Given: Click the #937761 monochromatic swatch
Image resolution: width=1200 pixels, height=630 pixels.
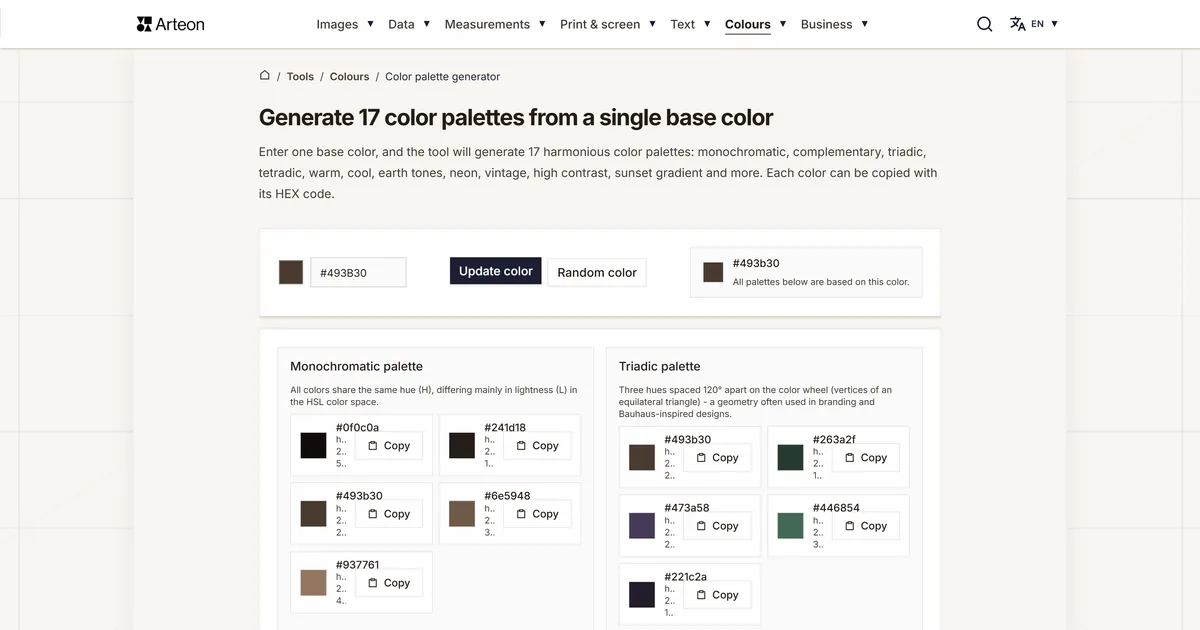Looking at the screenshot, I should (x=314, y=583).
